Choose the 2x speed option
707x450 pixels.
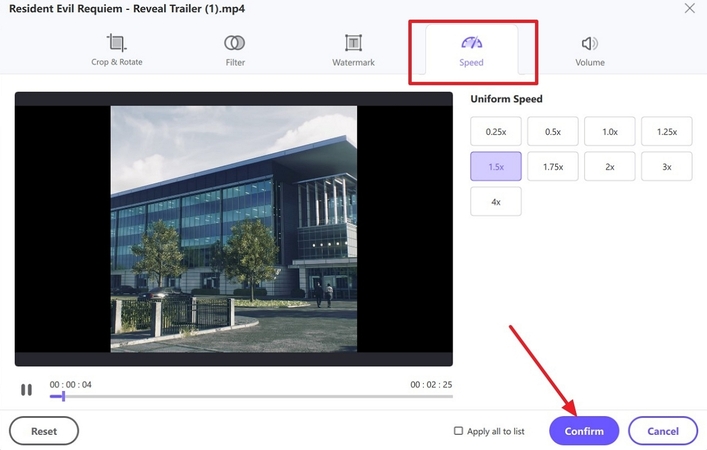[610, 166]
